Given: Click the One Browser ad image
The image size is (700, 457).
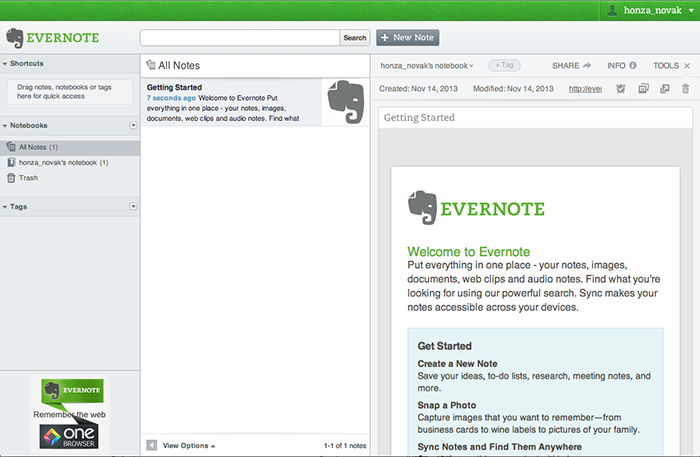Looking at the screenshot, I should coord(69,436).
